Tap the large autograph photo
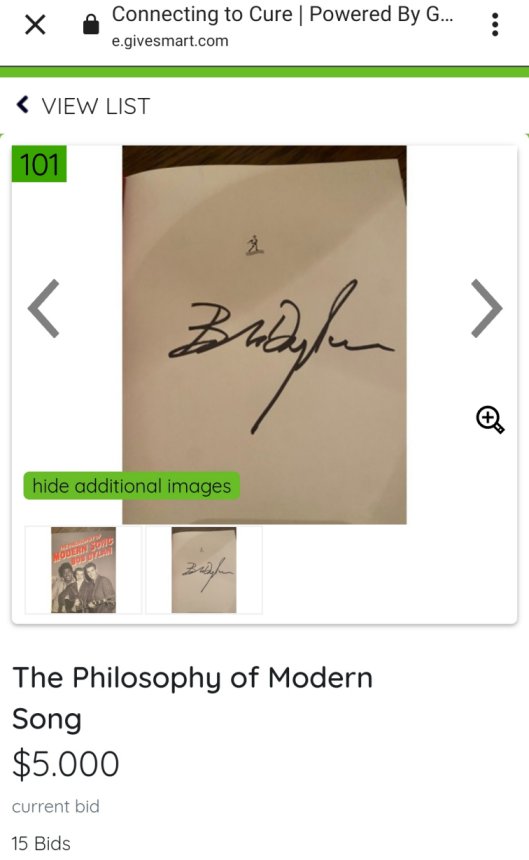This screenshot has height=860, width=529. (x=264, y=335)
